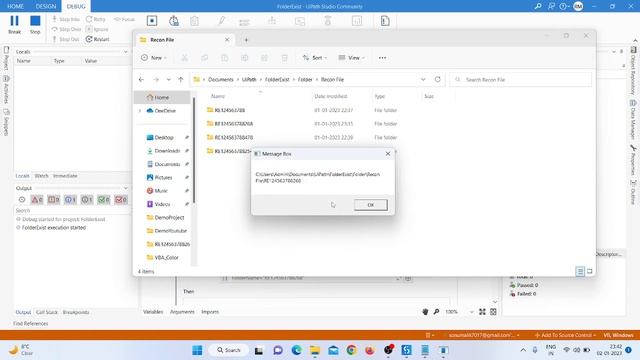Screen dimensions: 640x360
Task: Open DemoProject folder in sidebar
Action: [169, 218]
